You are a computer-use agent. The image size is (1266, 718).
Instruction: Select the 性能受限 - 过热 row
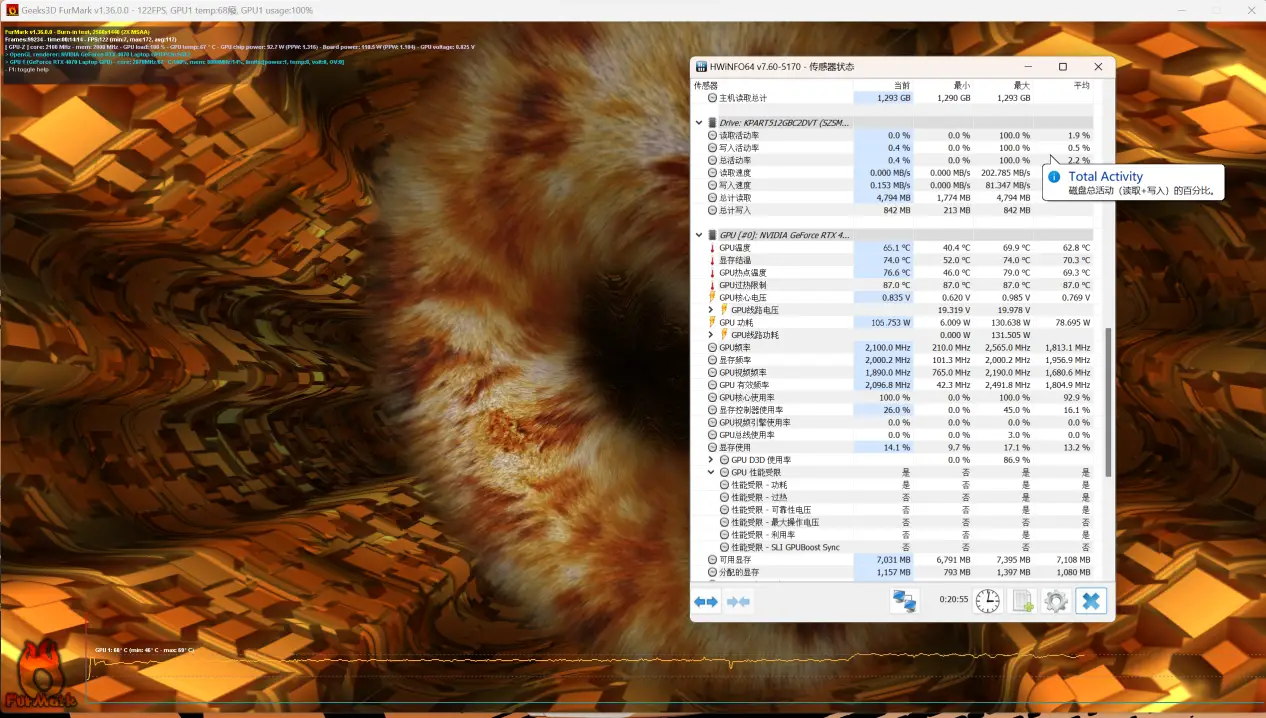[x=893, y=497]
